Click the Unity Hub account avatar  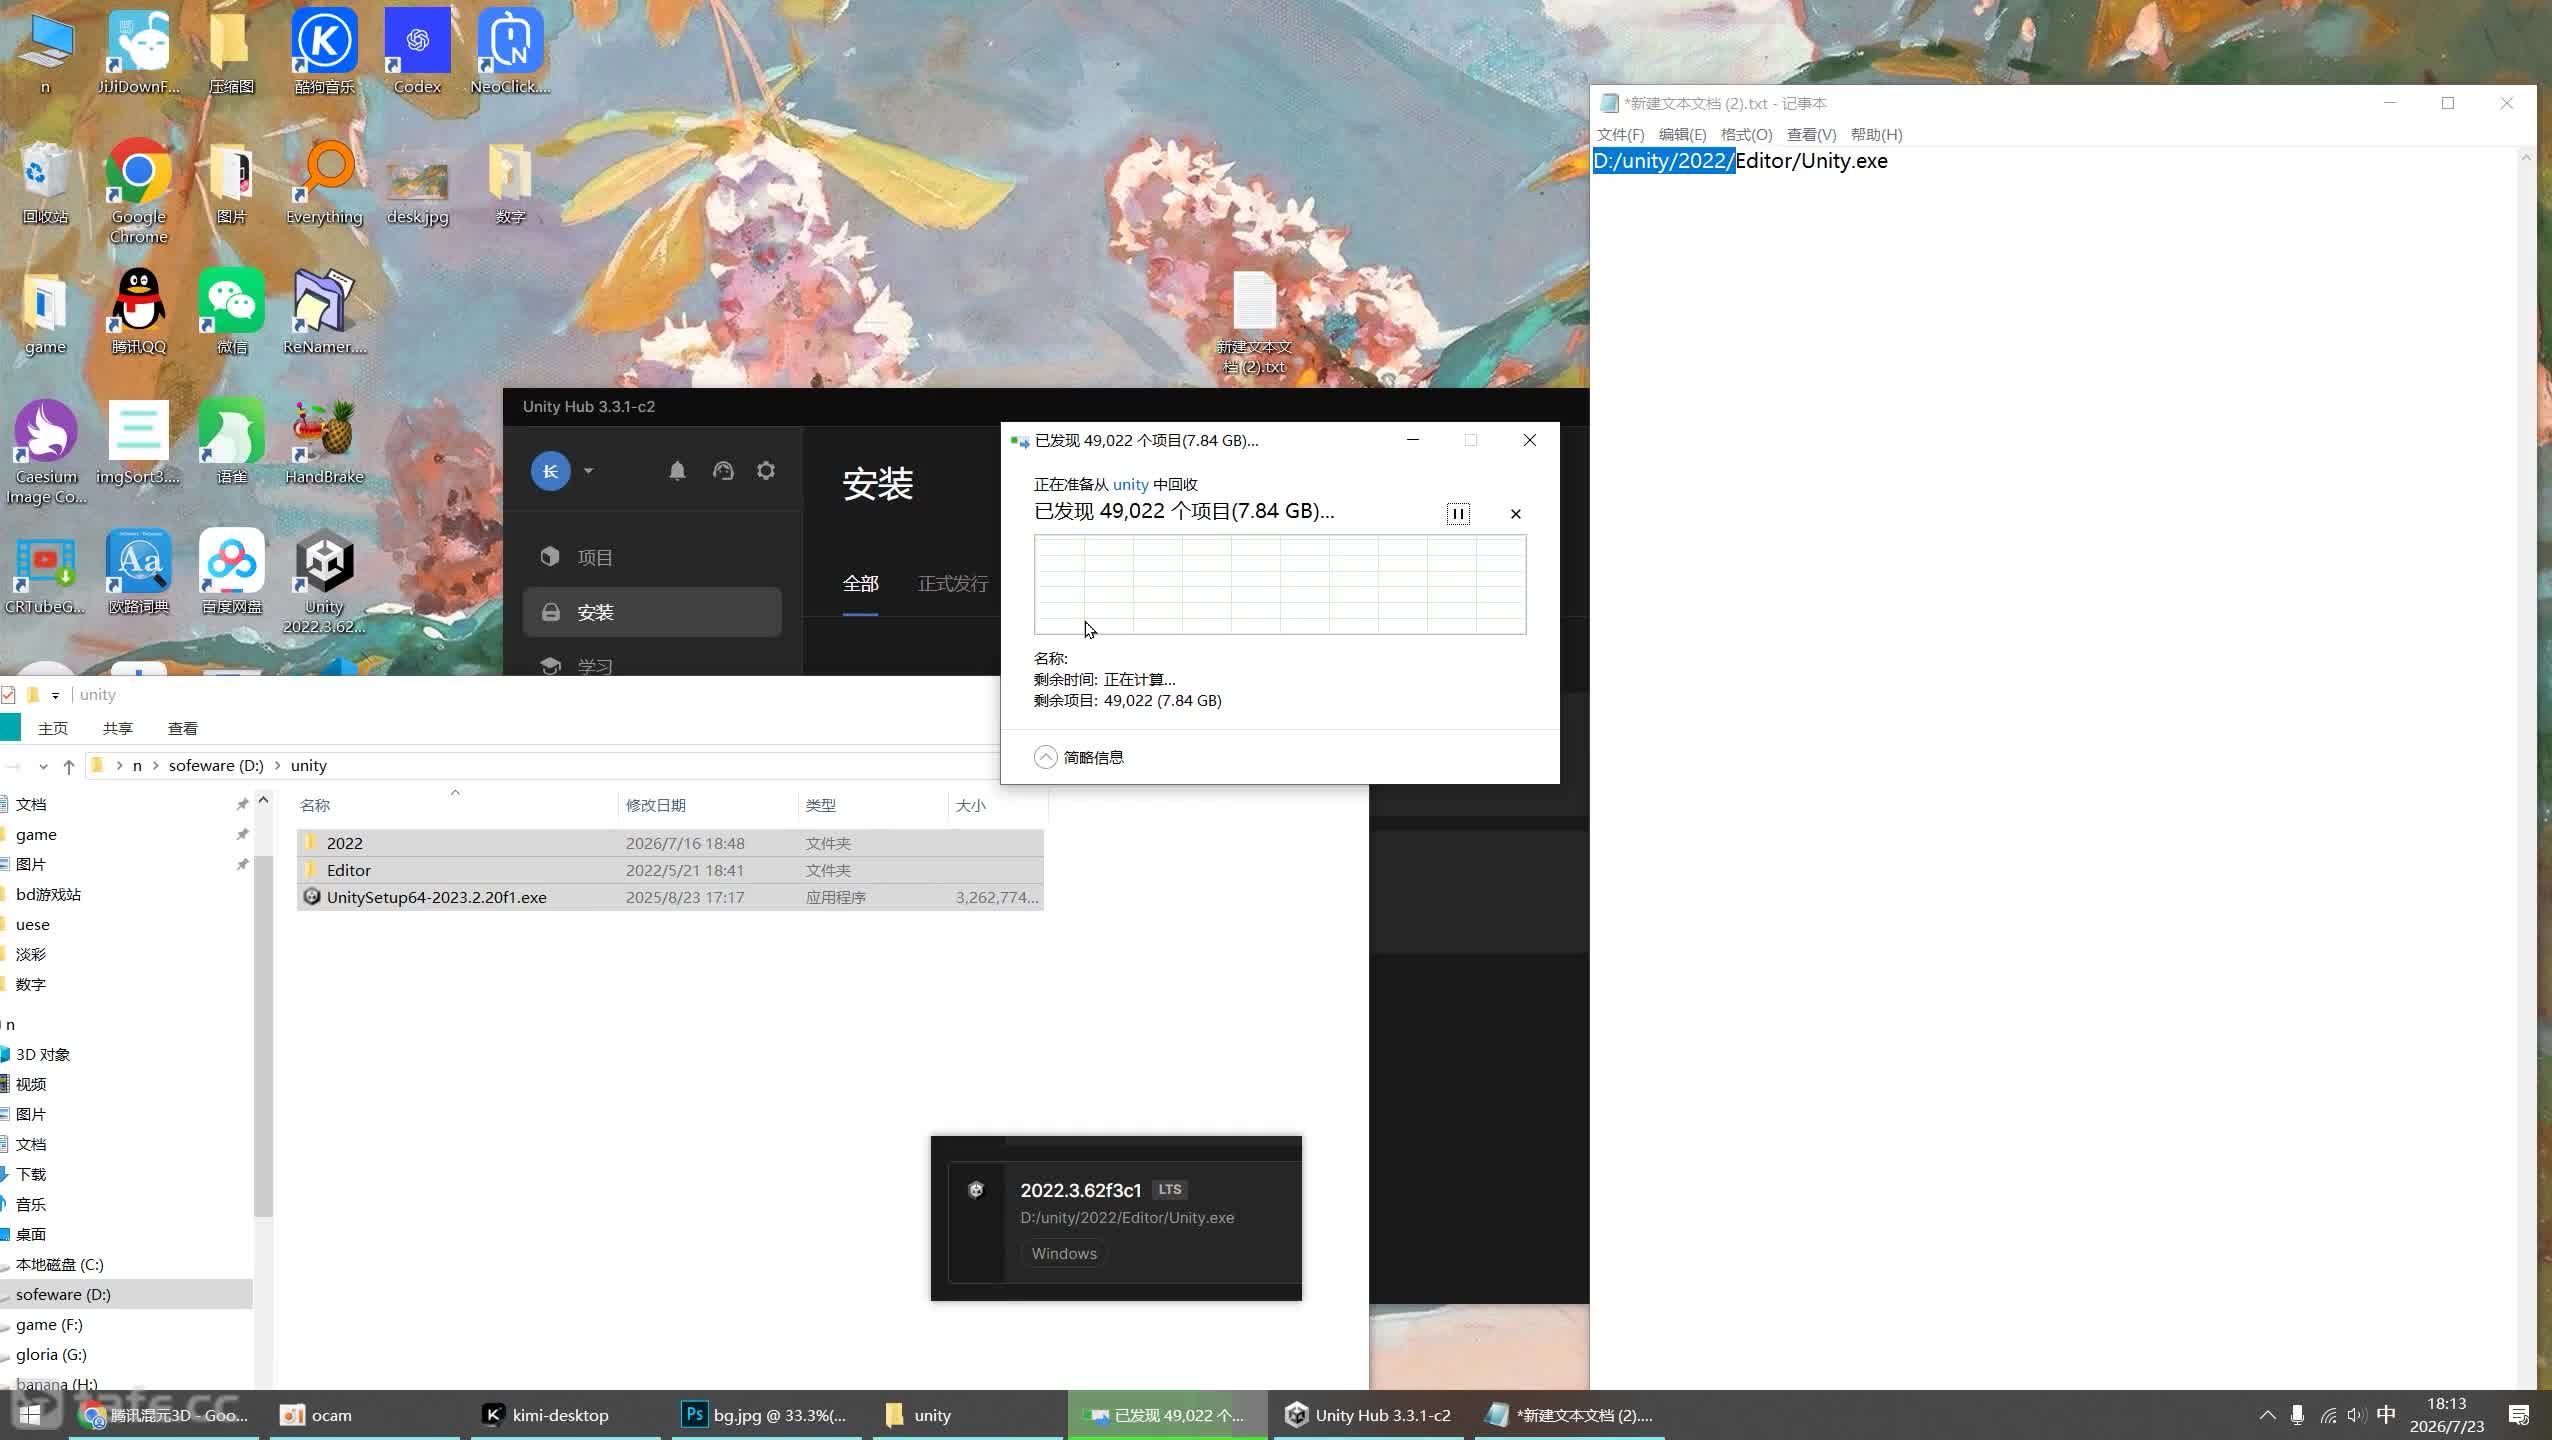click(x=550, y=471)
